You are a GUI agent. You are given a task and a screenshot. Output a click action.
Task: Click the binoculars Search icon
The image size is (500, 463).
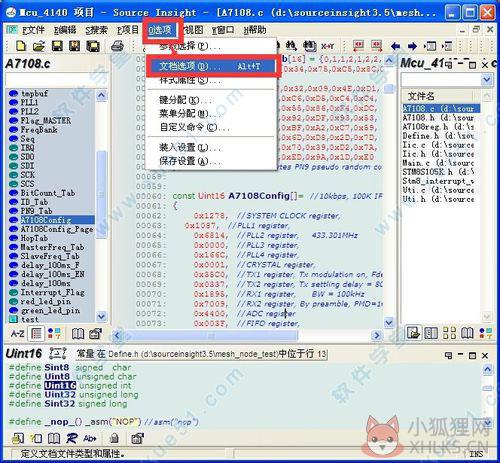pos(291,46)
